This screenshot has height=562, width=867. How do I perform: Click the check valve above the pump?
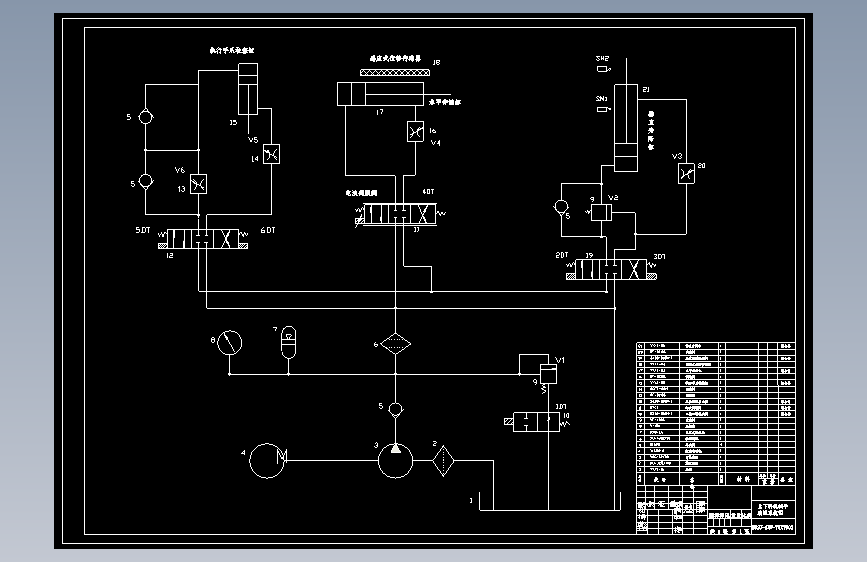[395, 410]
